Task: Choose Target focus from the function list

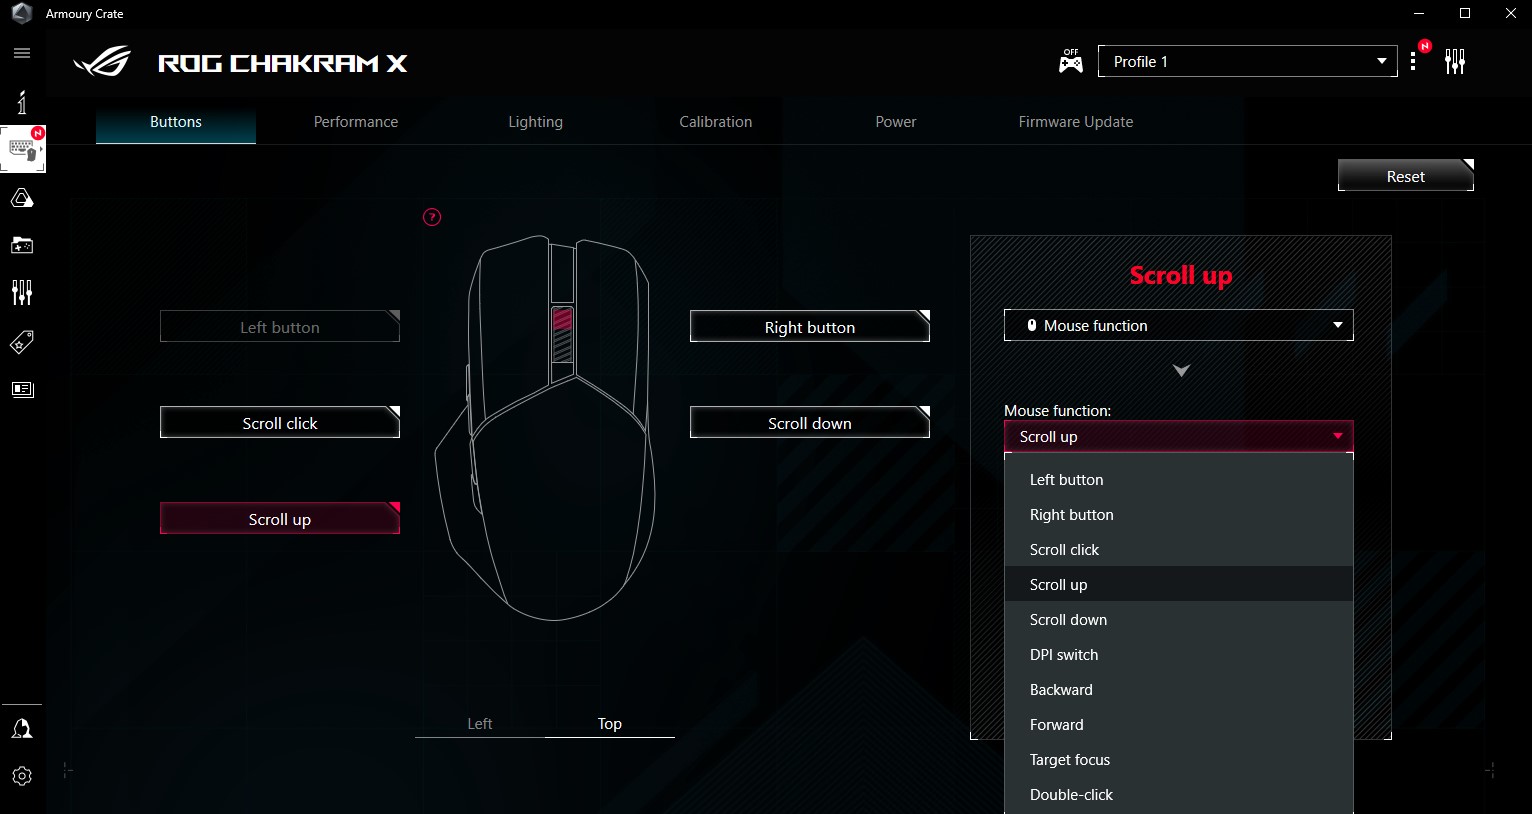Action: click(1179, 760)
